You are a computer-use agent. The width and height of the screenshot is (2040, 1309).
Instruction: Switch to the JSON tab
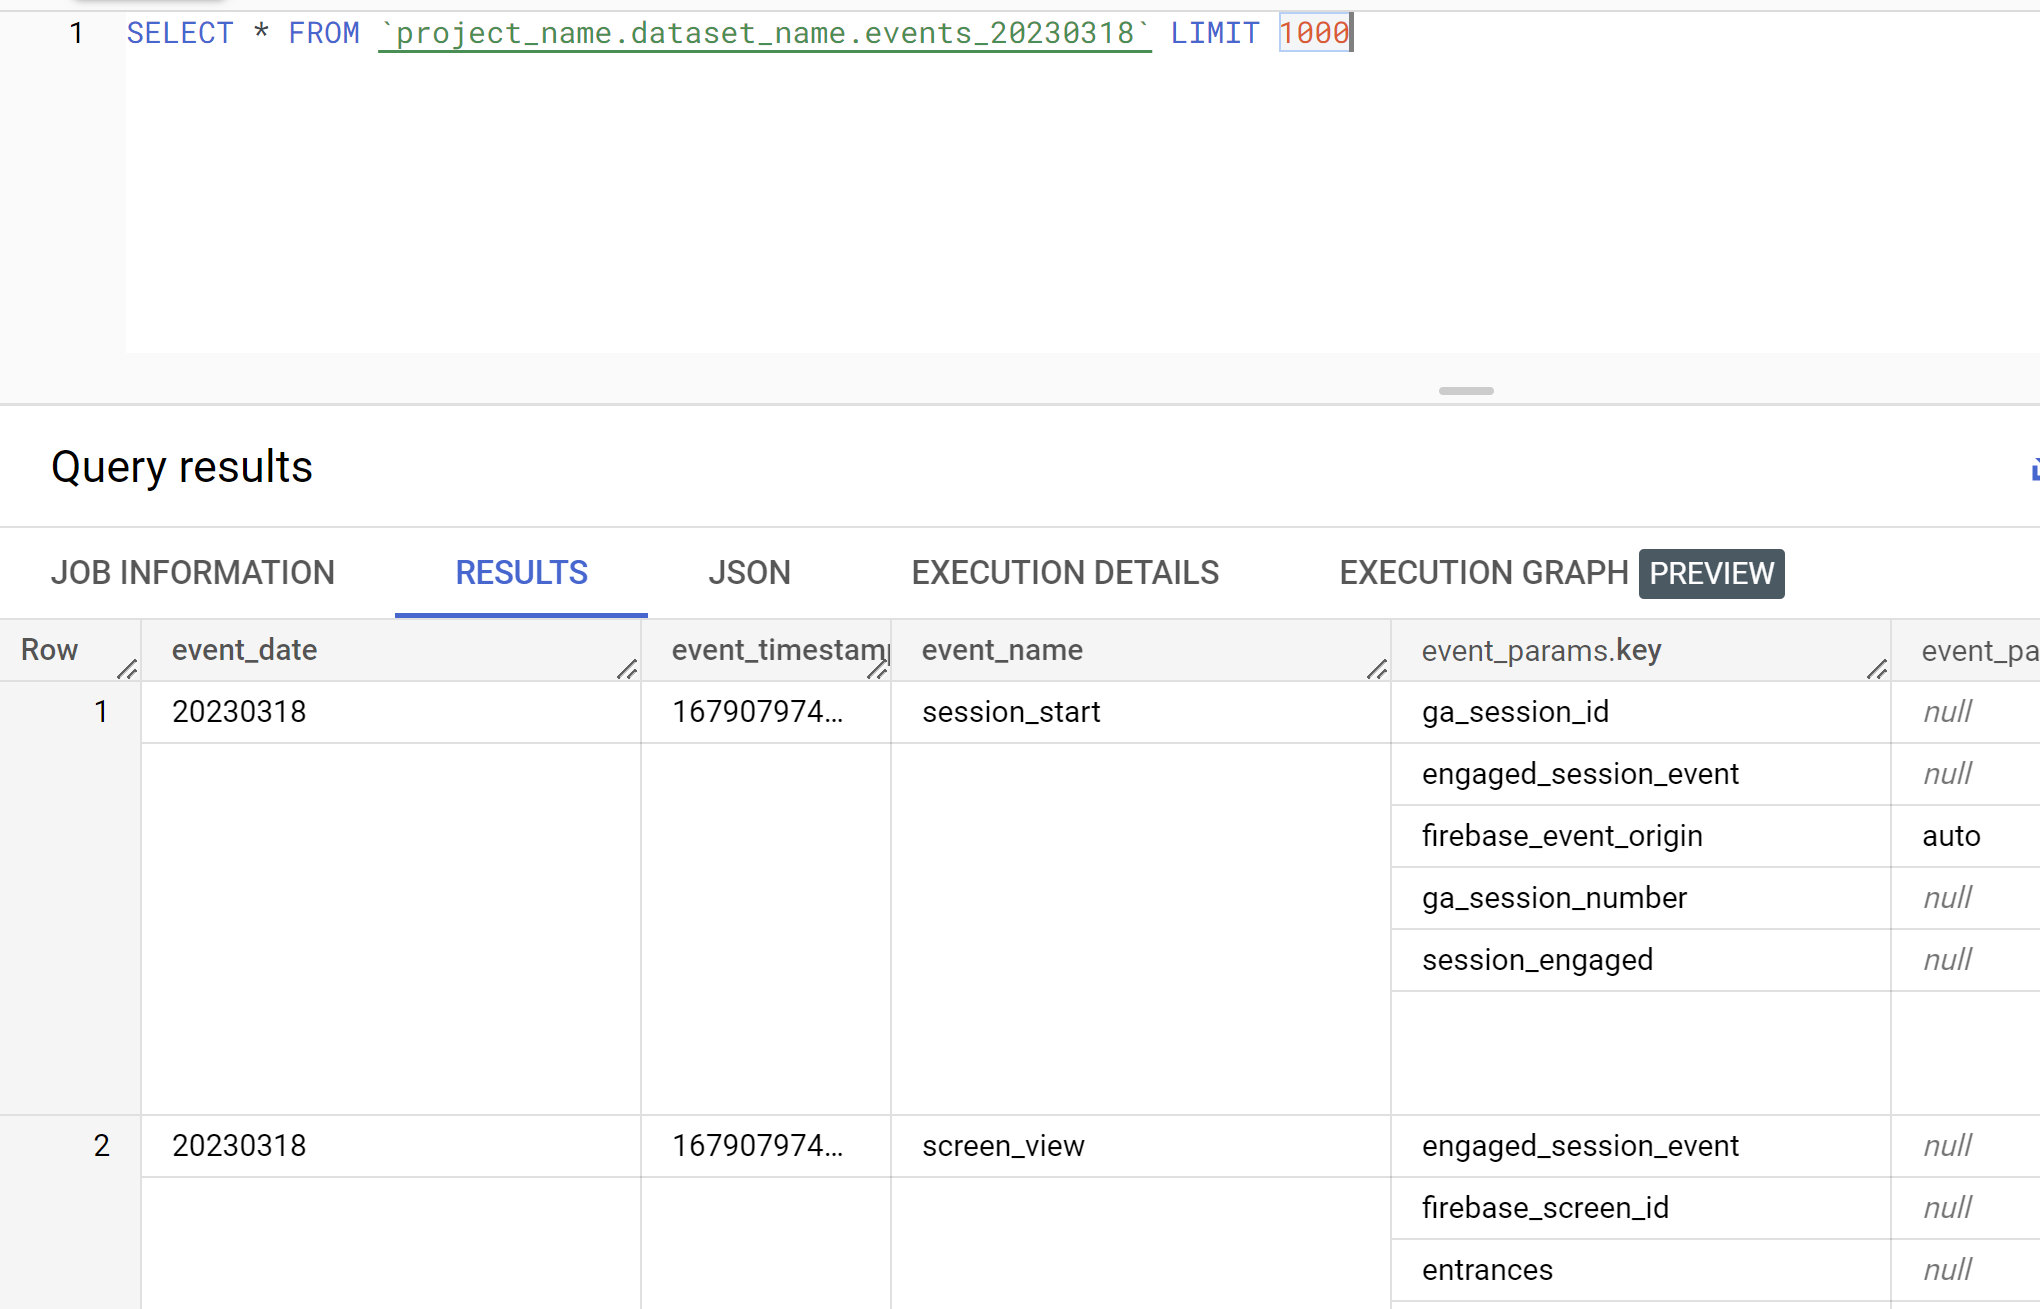[749, 573]
